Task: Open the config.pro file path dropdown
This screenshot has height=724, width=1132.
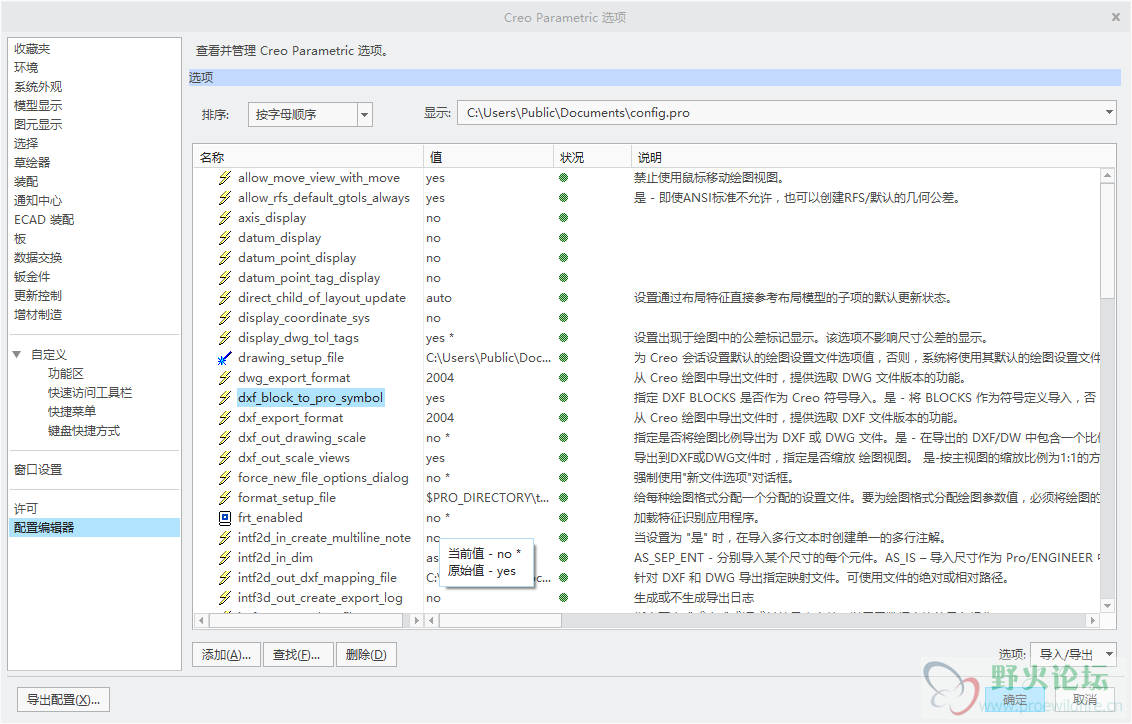Action: tap(1109, 113)
